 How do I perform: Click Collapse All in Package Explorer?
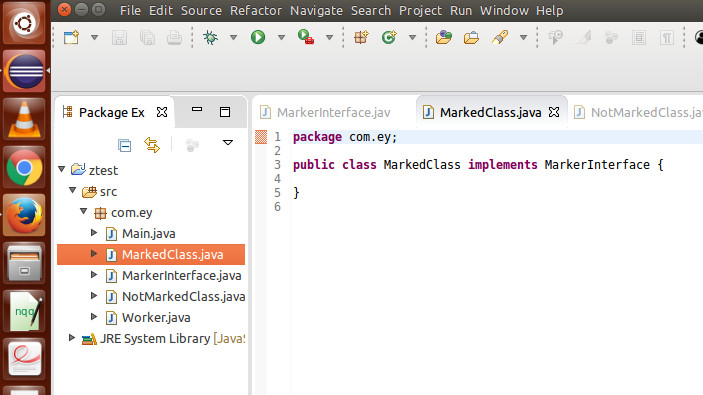coord(124,145)
